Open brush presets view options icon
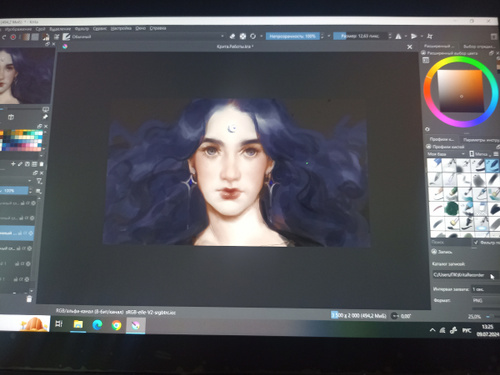This screenshot has height=375, width=500. tap(496, 154)
